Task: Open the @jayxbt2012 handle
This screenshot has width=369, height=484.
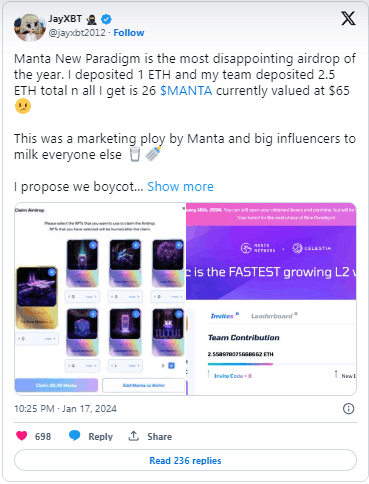Action: 77,33
